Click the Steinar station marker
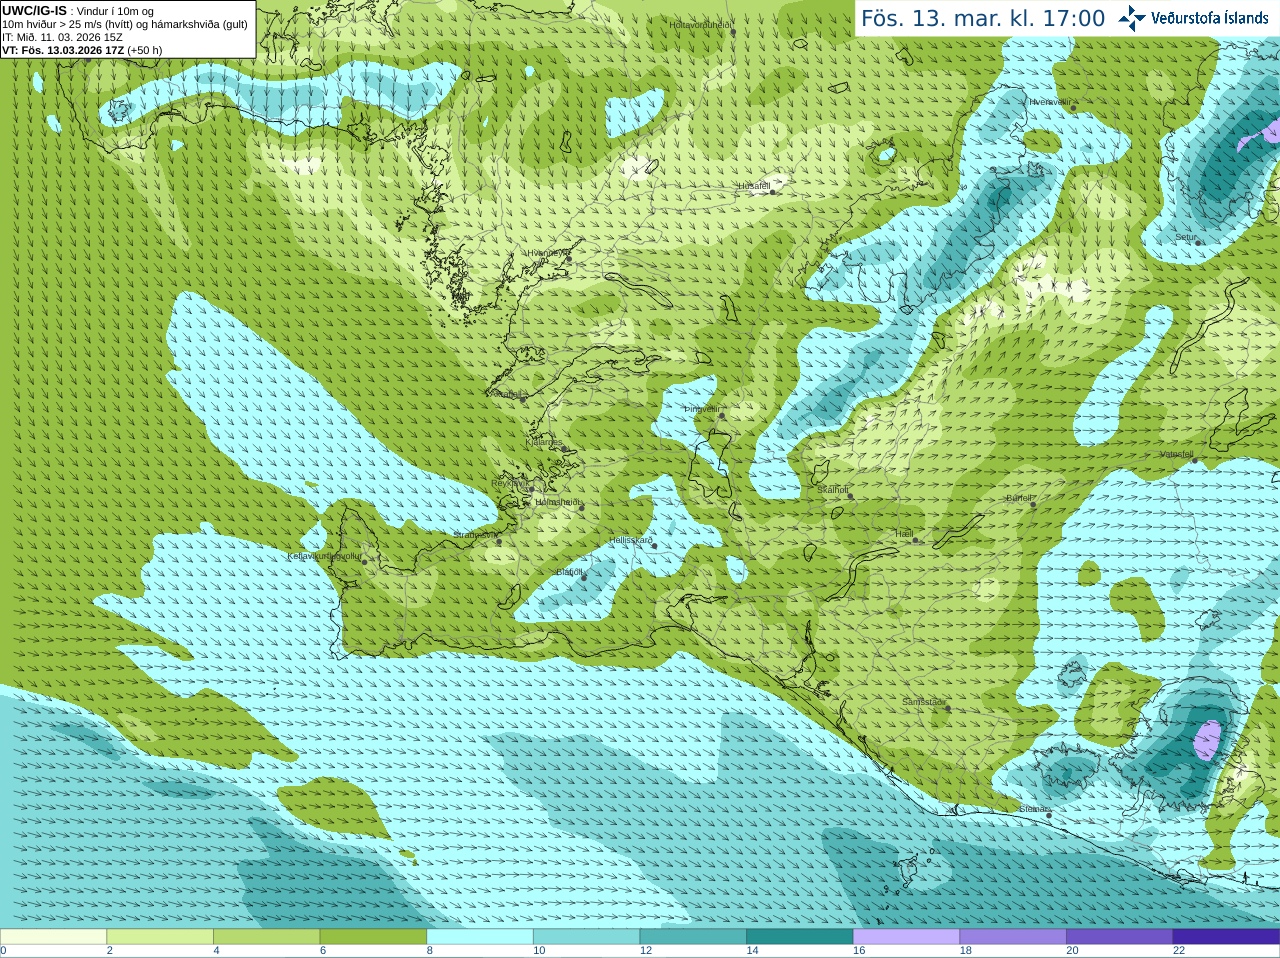Screen dimensions: 1280x958 1048,815
